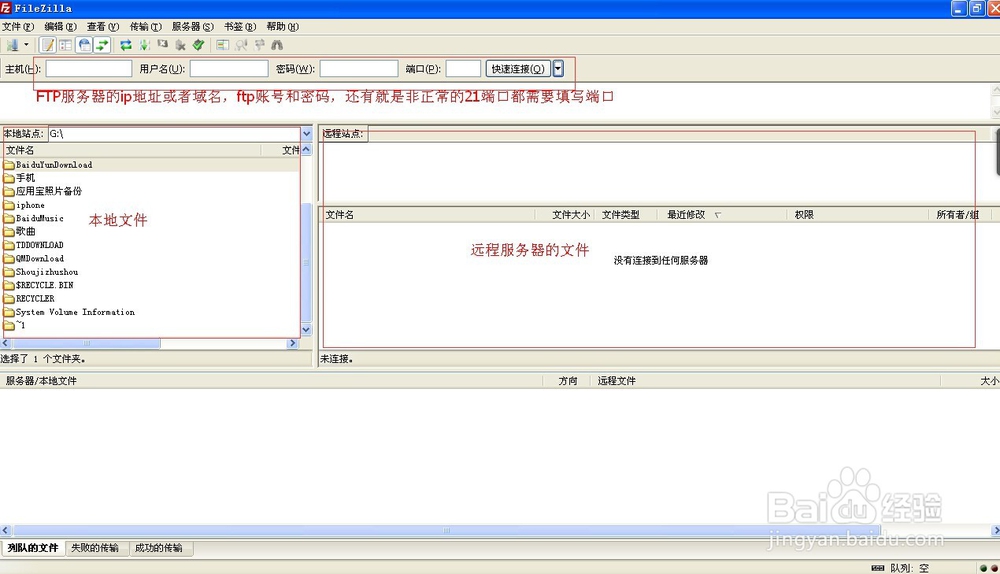Expand the 本地站点 path dropdown
The image size is (1000, 574).
point(307,134)
